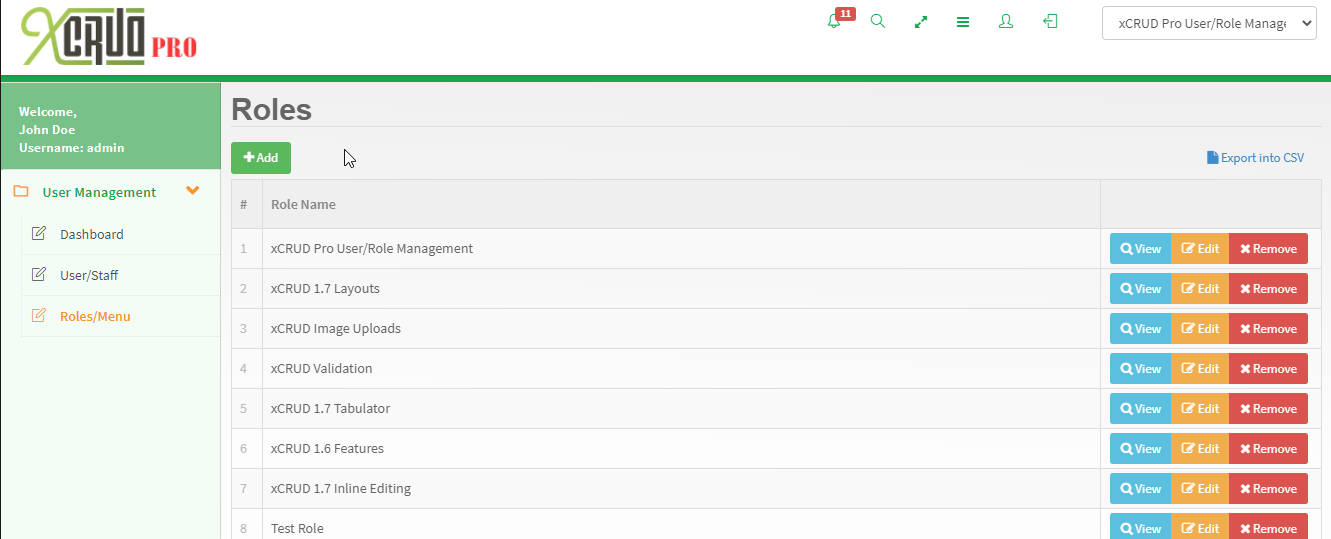This screenshot has height=539, width=1331.
Task: Click the User Management folder icon
Action: [x=21, y=192]
